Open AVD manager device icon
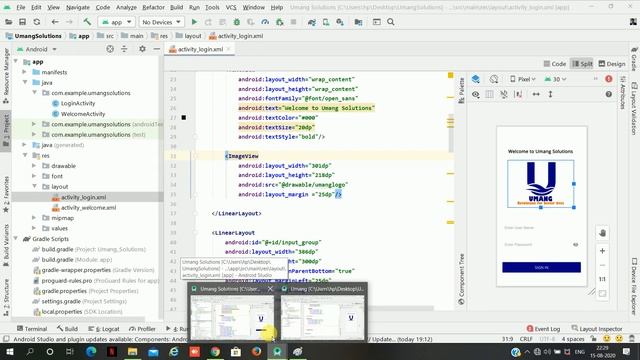640x360 pixels. tap(326, 22)
